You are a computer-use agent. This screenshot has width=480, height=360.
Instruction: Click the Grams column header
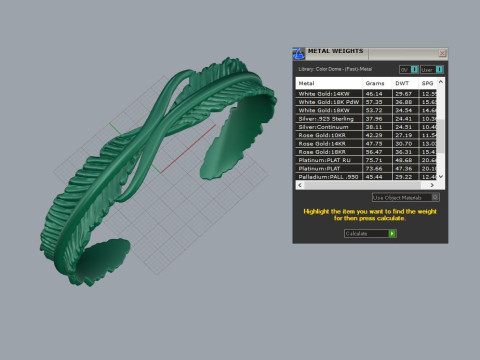tap(377, 83)
